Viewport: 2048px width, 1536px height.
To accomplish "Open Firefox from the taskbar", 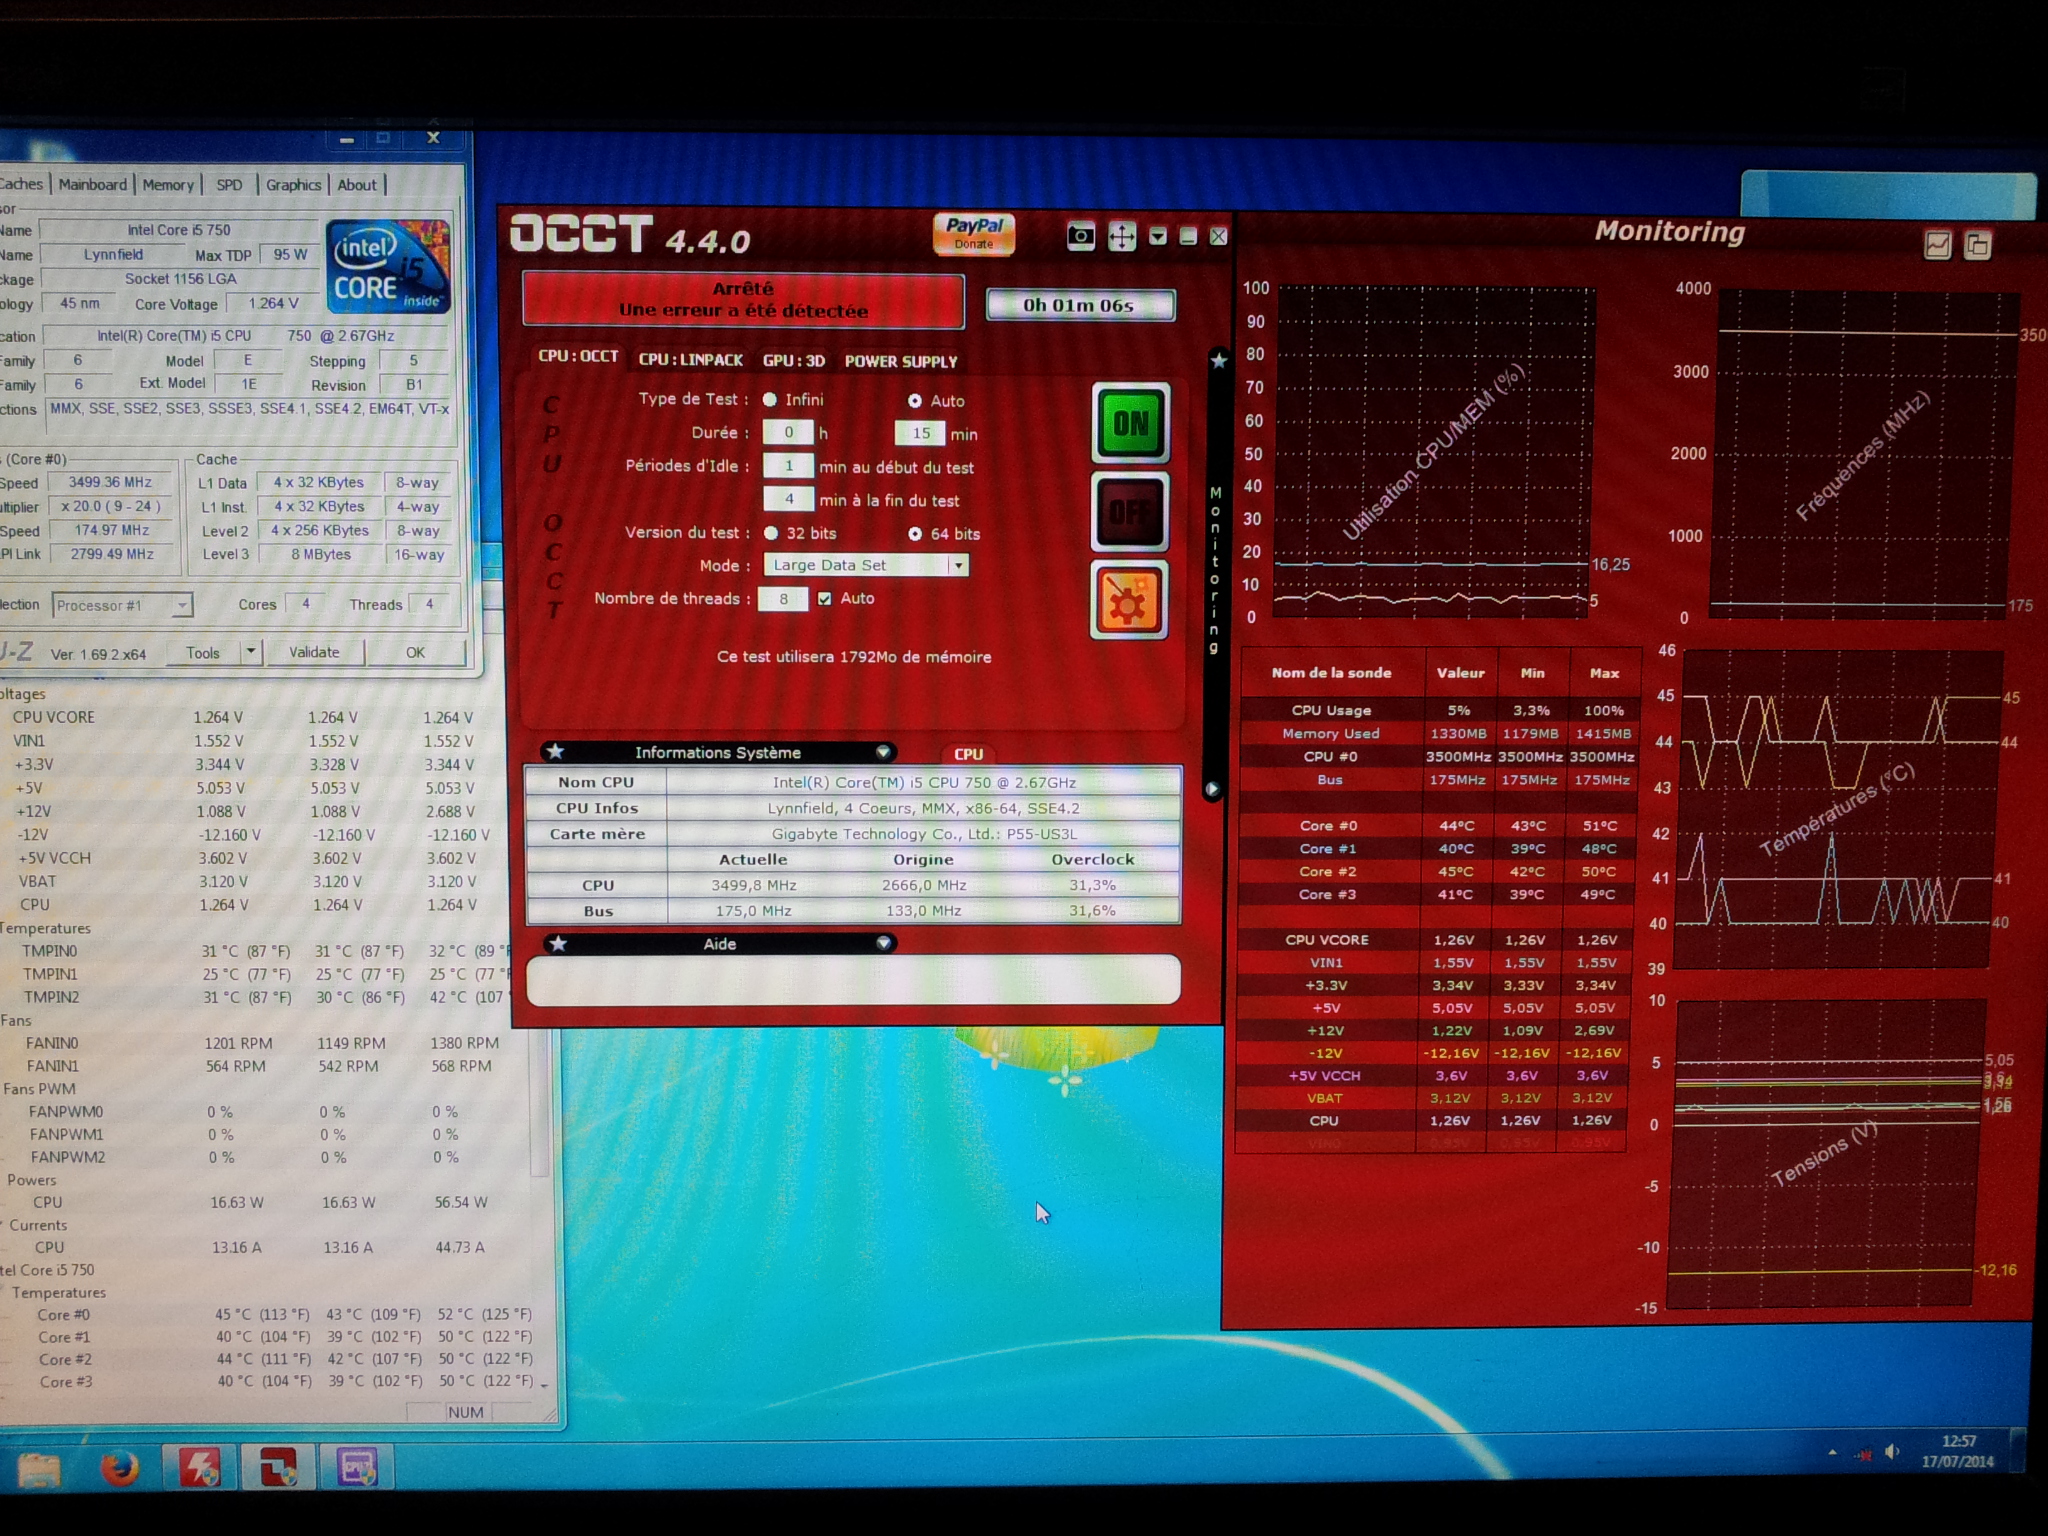I will [x=119, y=1468].
